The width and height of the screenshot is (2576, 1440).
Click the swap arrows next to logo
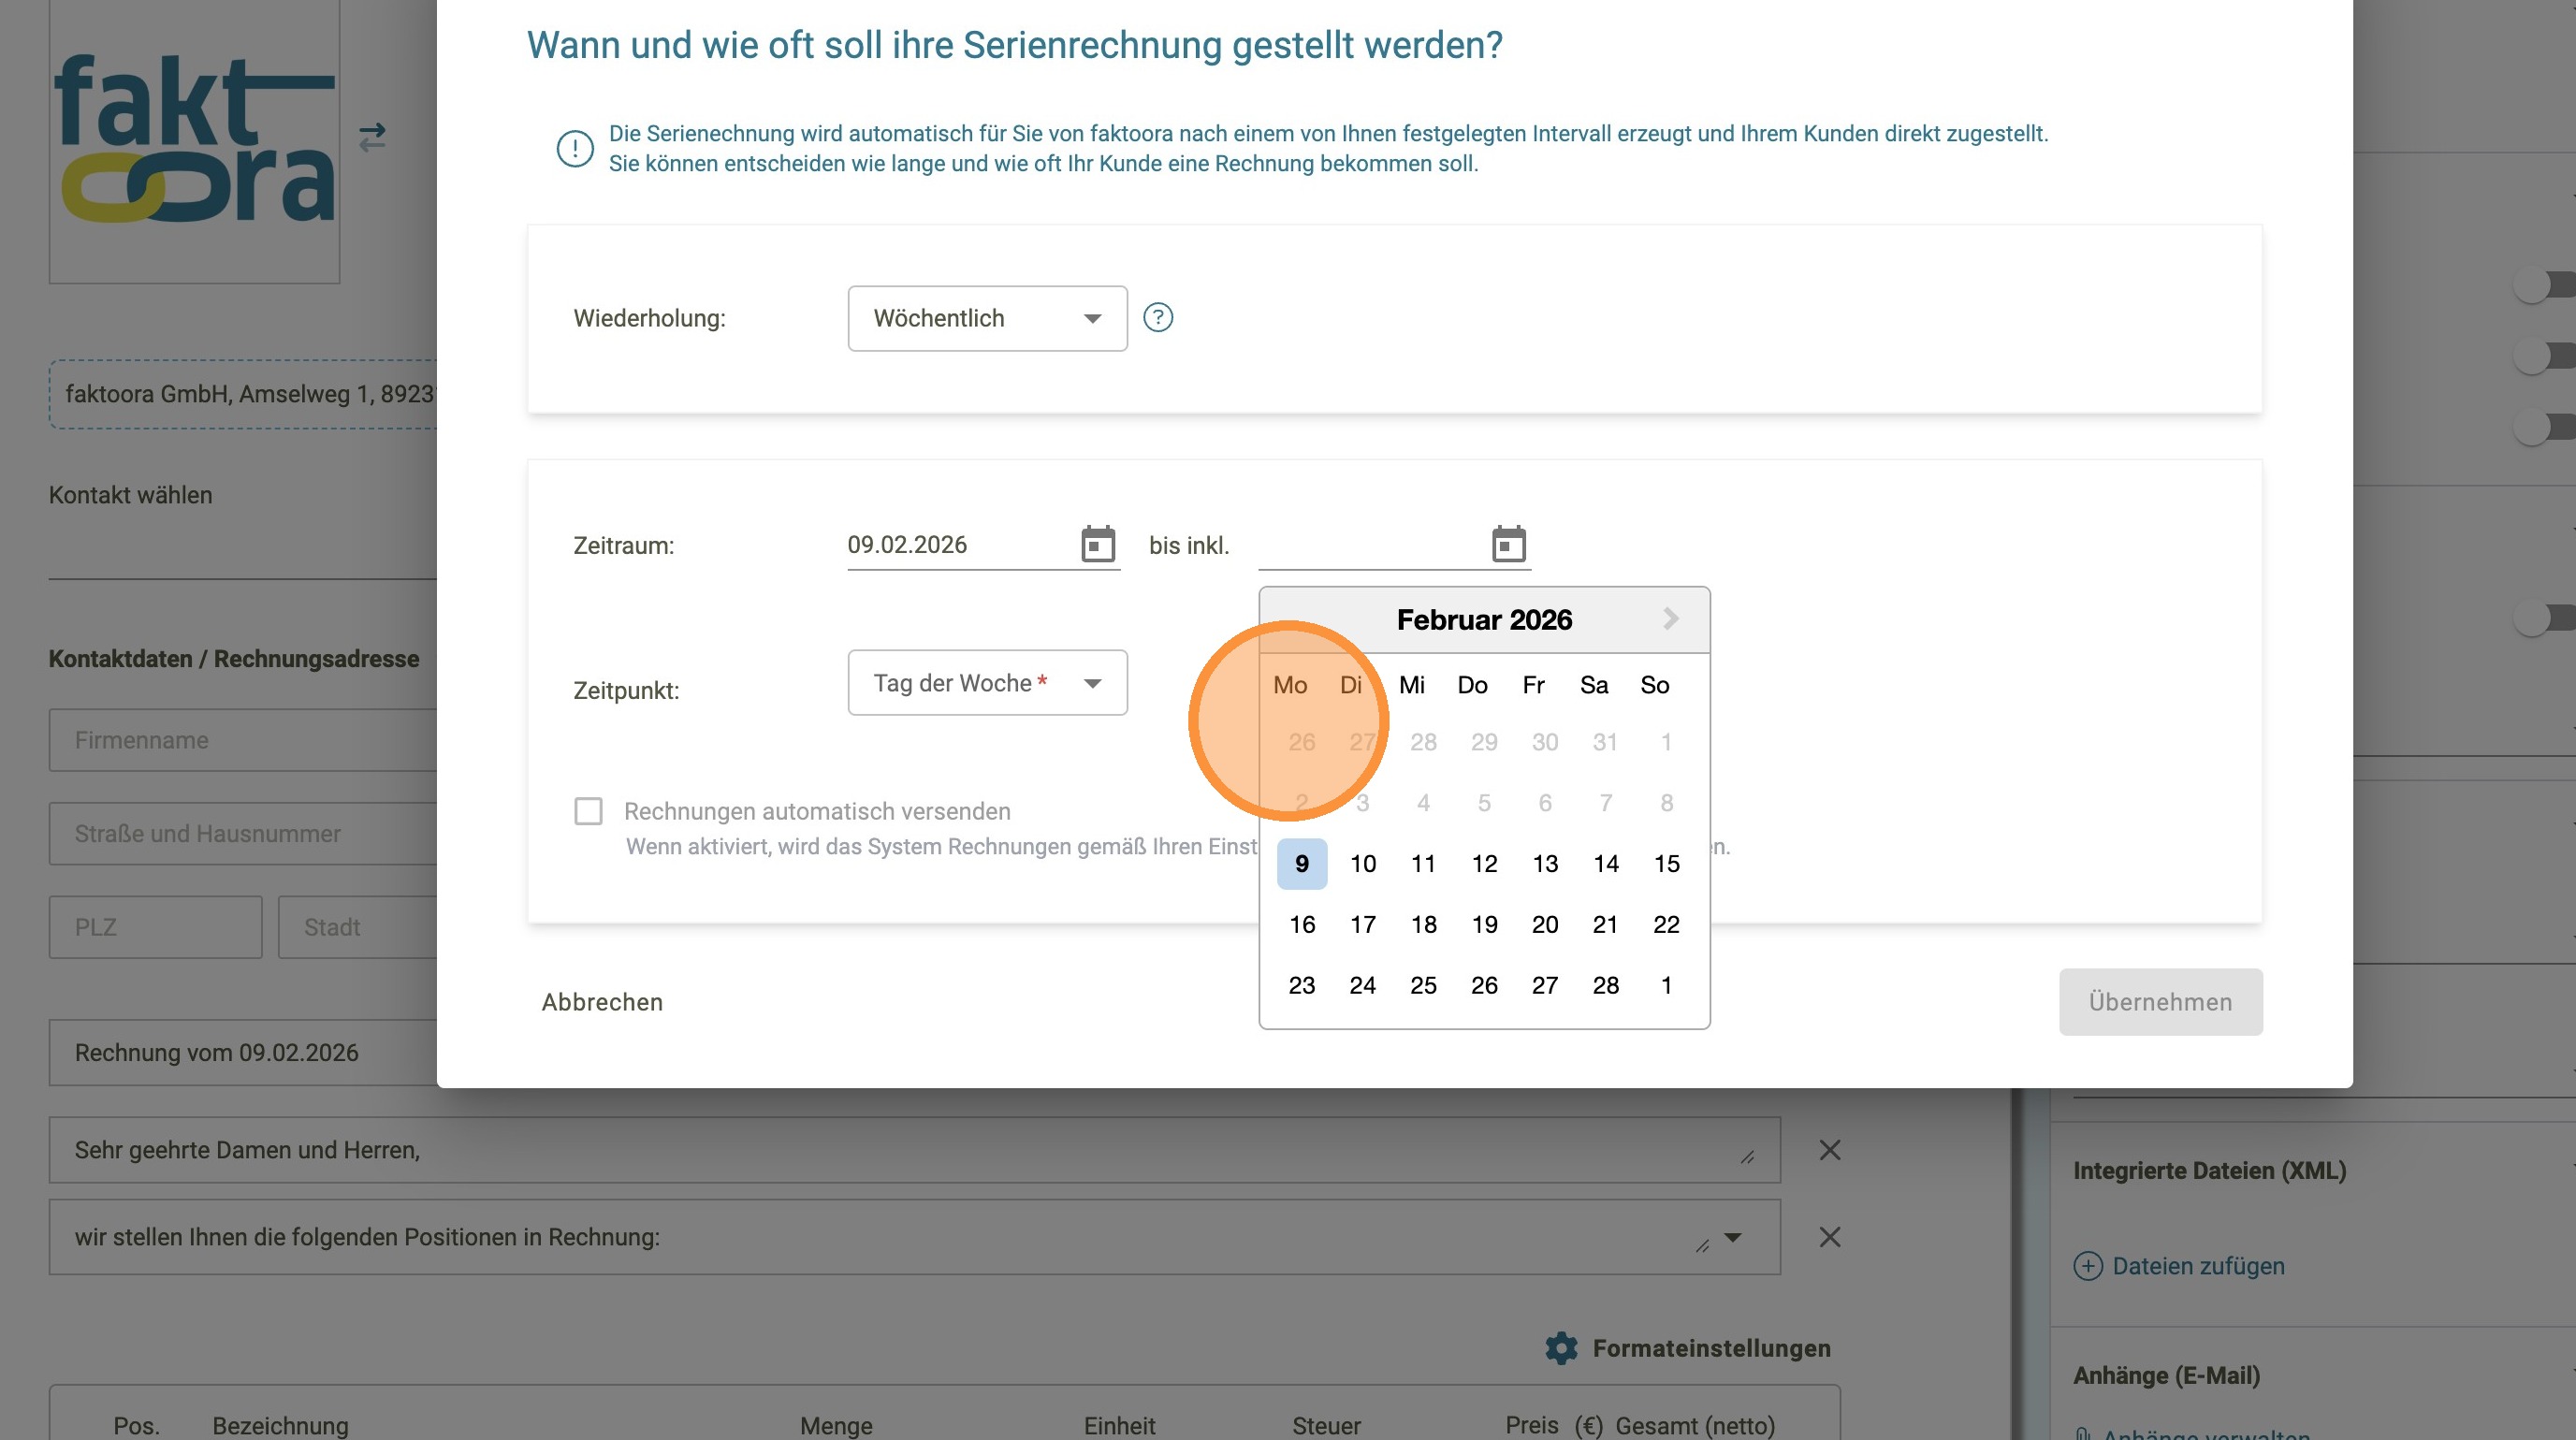click(x=372, y=137)
